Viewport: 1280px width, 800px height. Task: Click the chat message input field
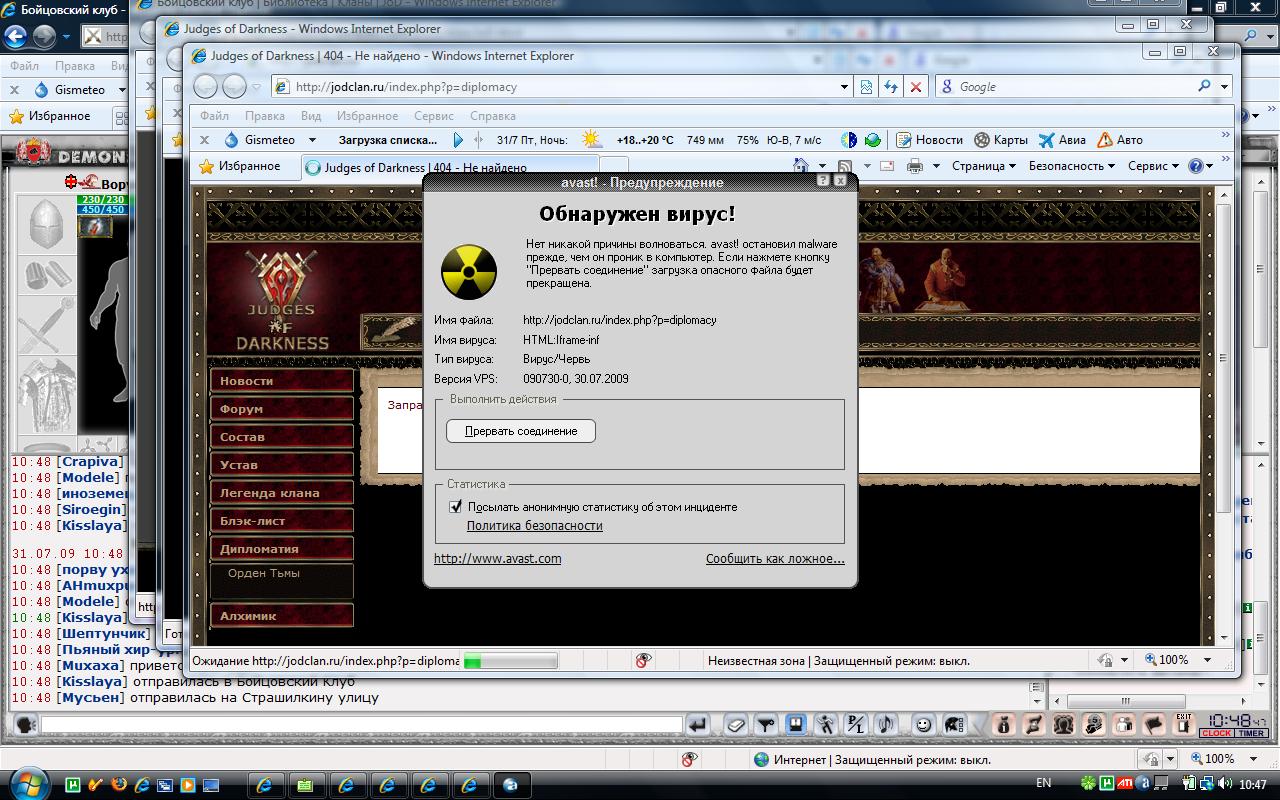coord(361,725)
